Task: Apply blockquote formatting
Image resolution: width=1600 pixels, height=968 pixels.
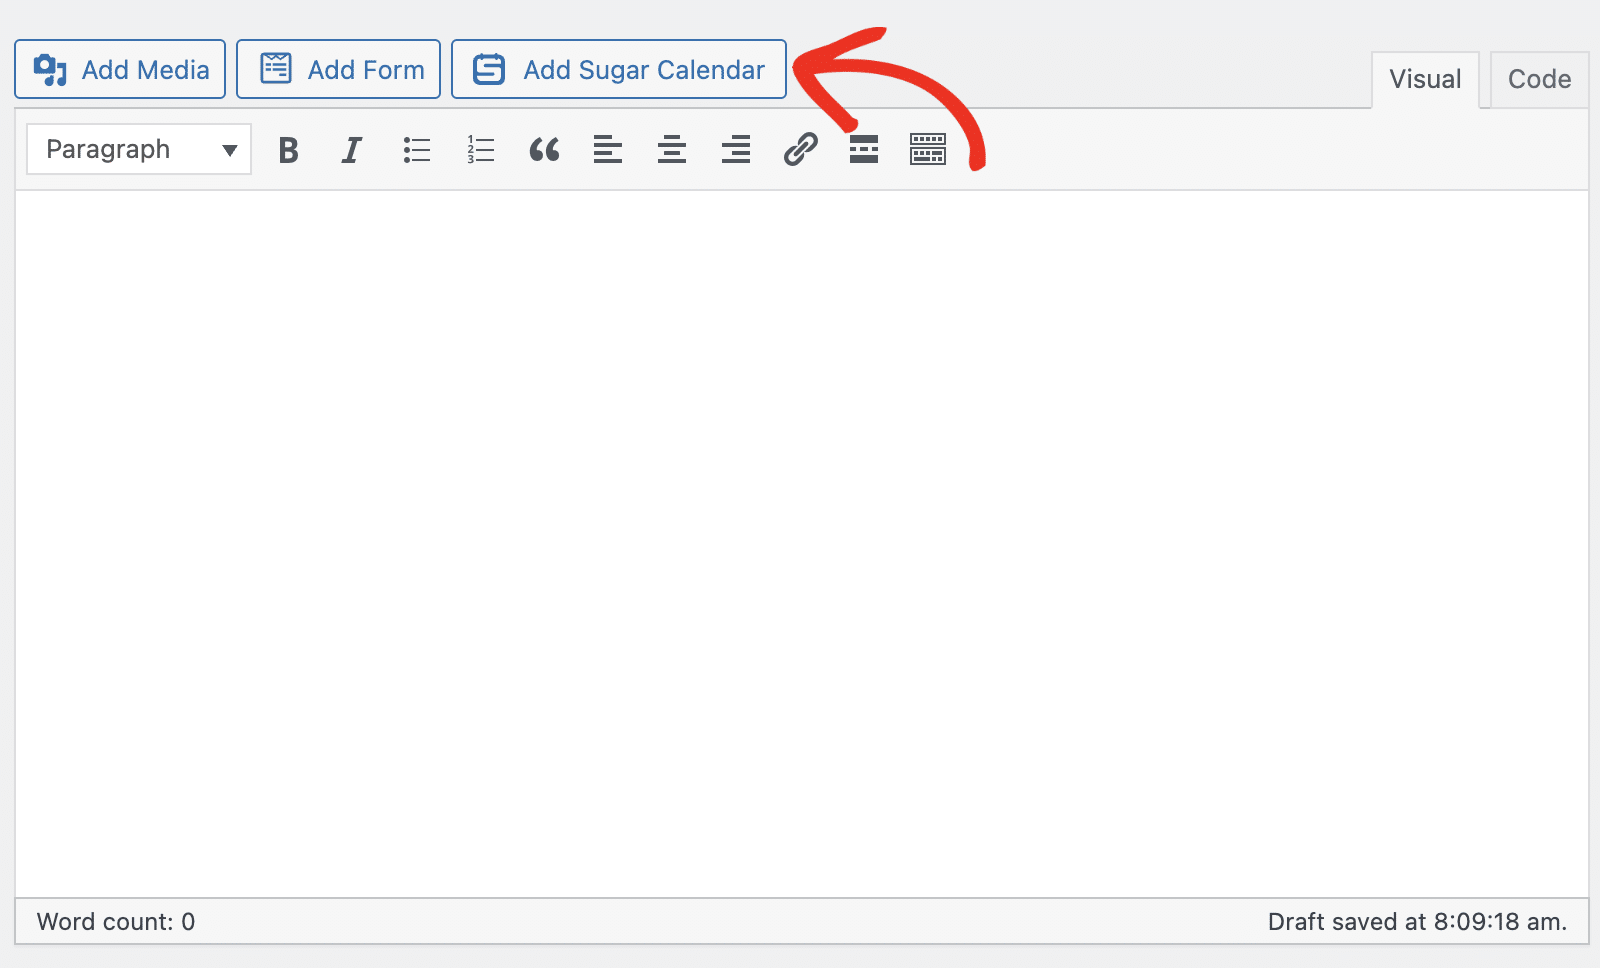Action: coord(544,150)
